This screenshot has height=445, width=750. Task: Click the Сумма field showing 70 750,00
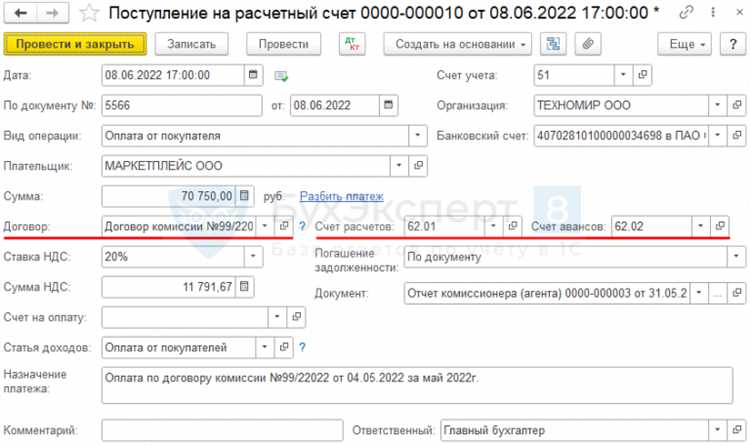168,196
